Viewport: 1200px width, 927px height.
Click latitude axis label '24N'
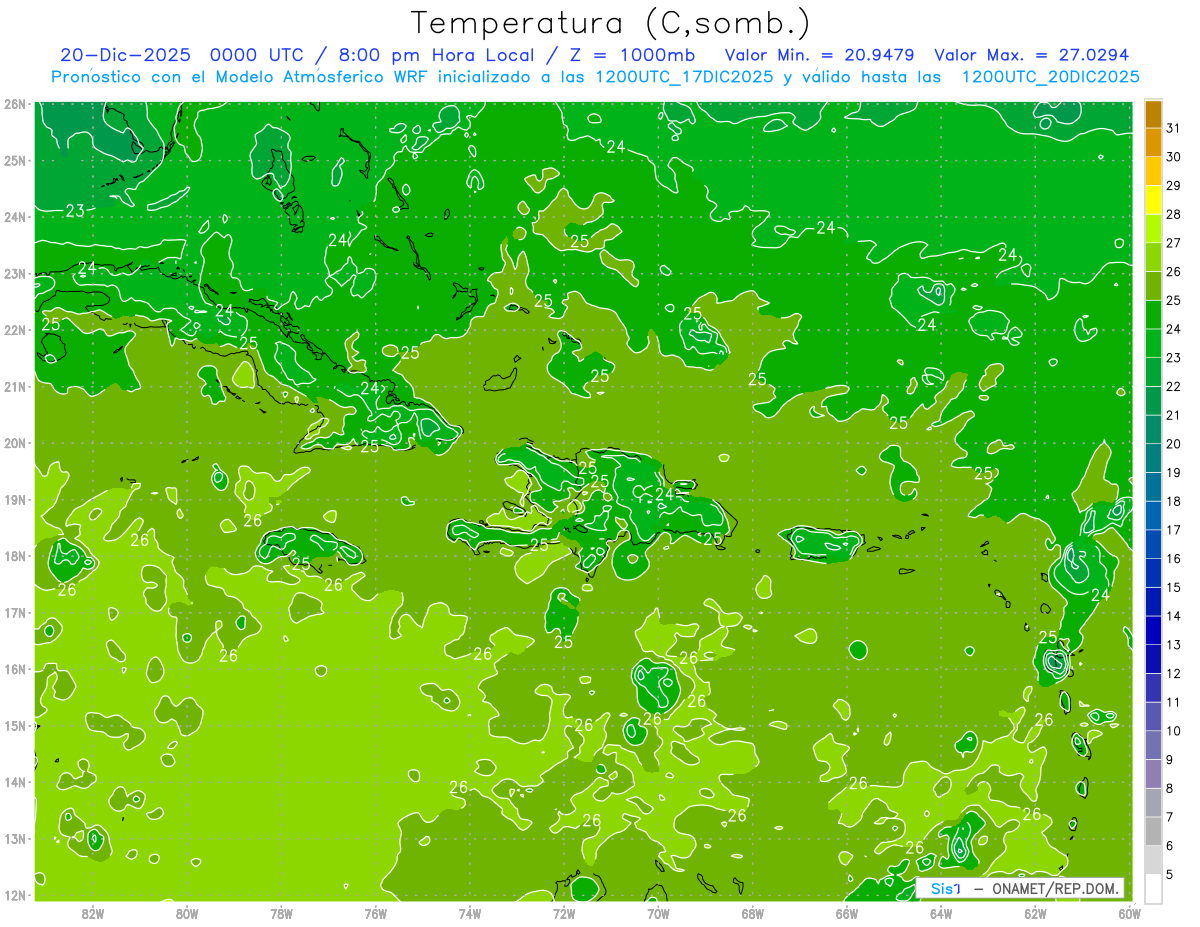click(x=15, y=216)
